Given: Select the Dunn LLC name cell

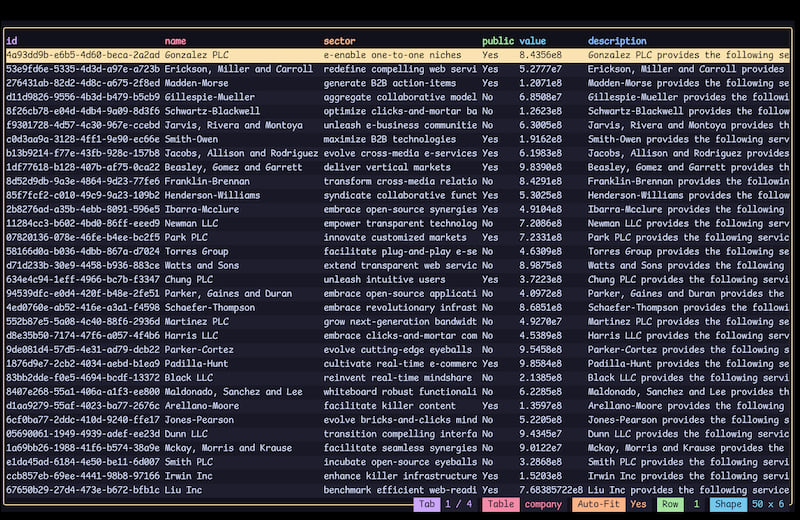Looking at the screenshot, I should pyautogui.click(x=186, y=434).
